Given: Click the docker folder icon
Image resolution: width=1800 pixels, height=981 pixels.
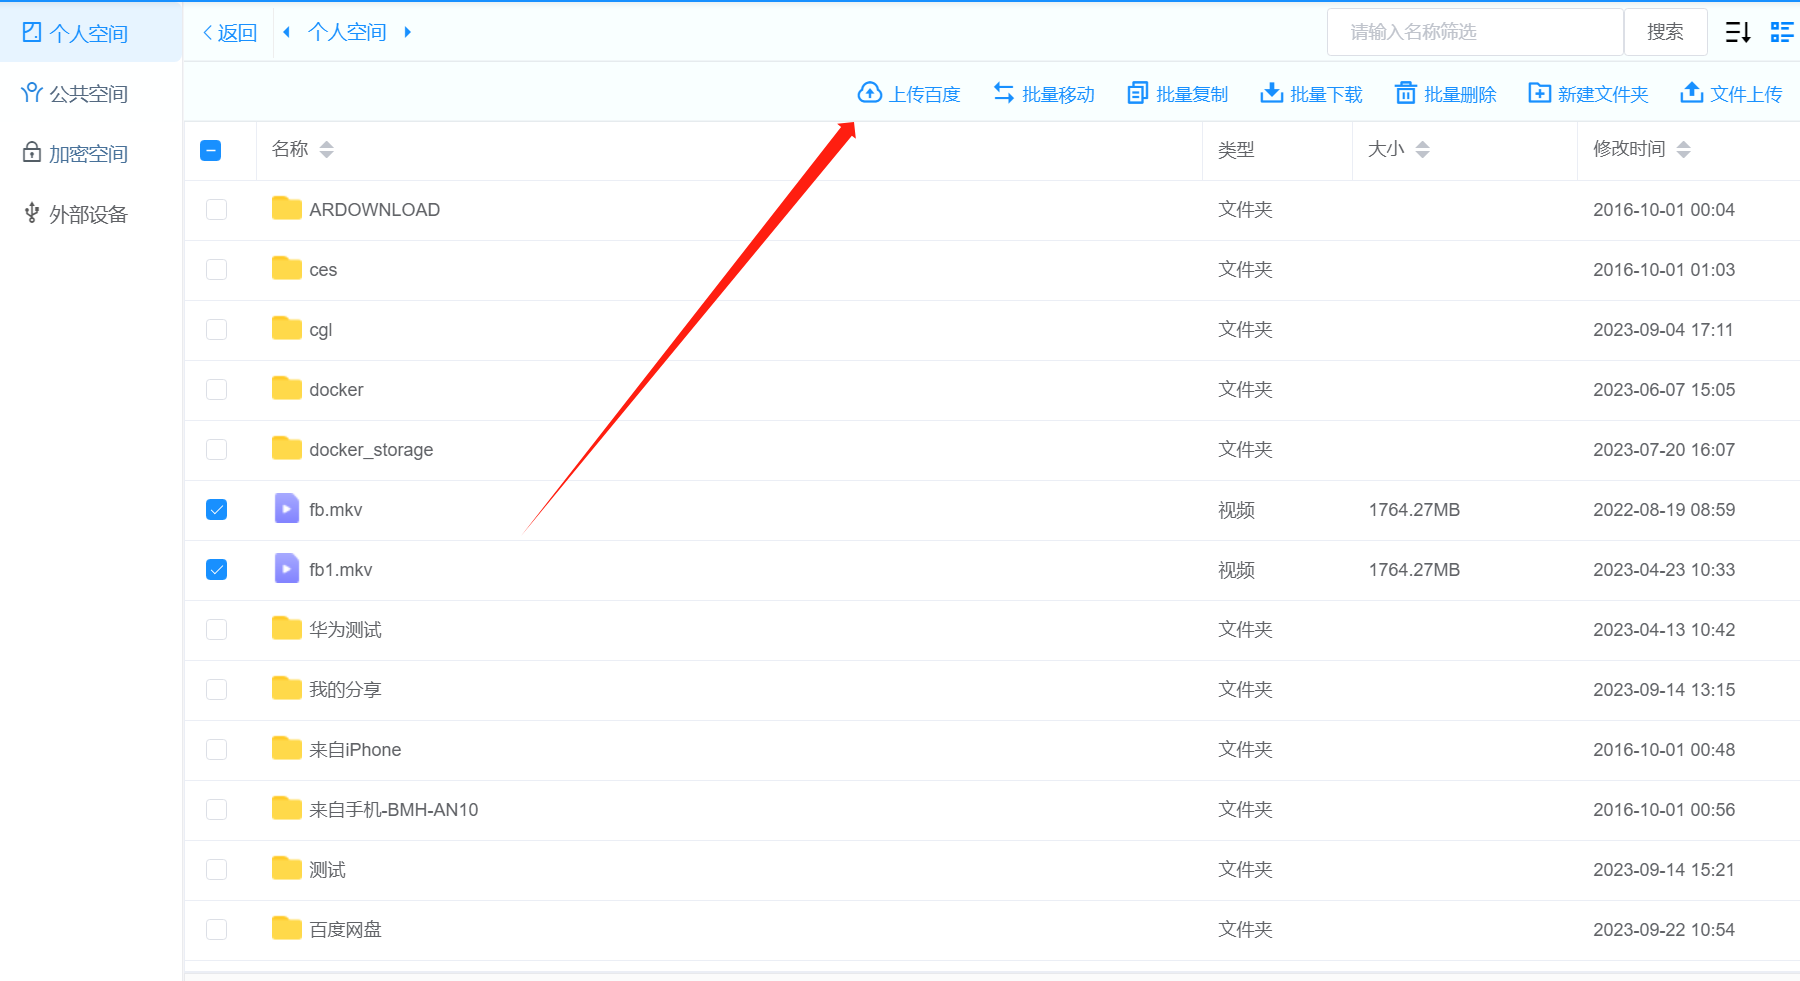Looking at the screenshot, I should click(x=287, y=388).
